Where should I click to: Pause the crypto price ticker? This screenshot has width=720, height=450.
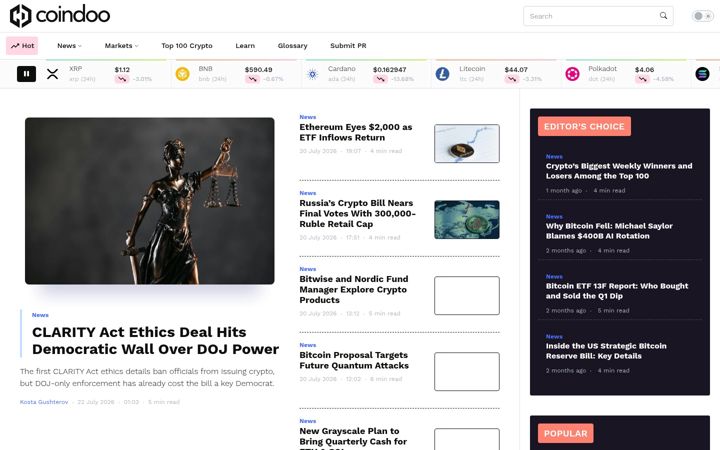click(27, 73)
